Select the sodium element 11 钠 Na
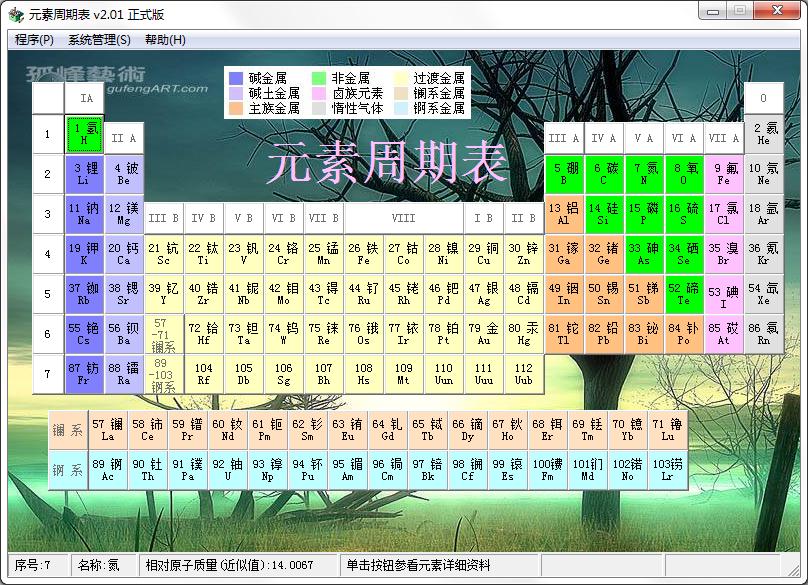This screenshot has height=585, width=808. point(85,214)
